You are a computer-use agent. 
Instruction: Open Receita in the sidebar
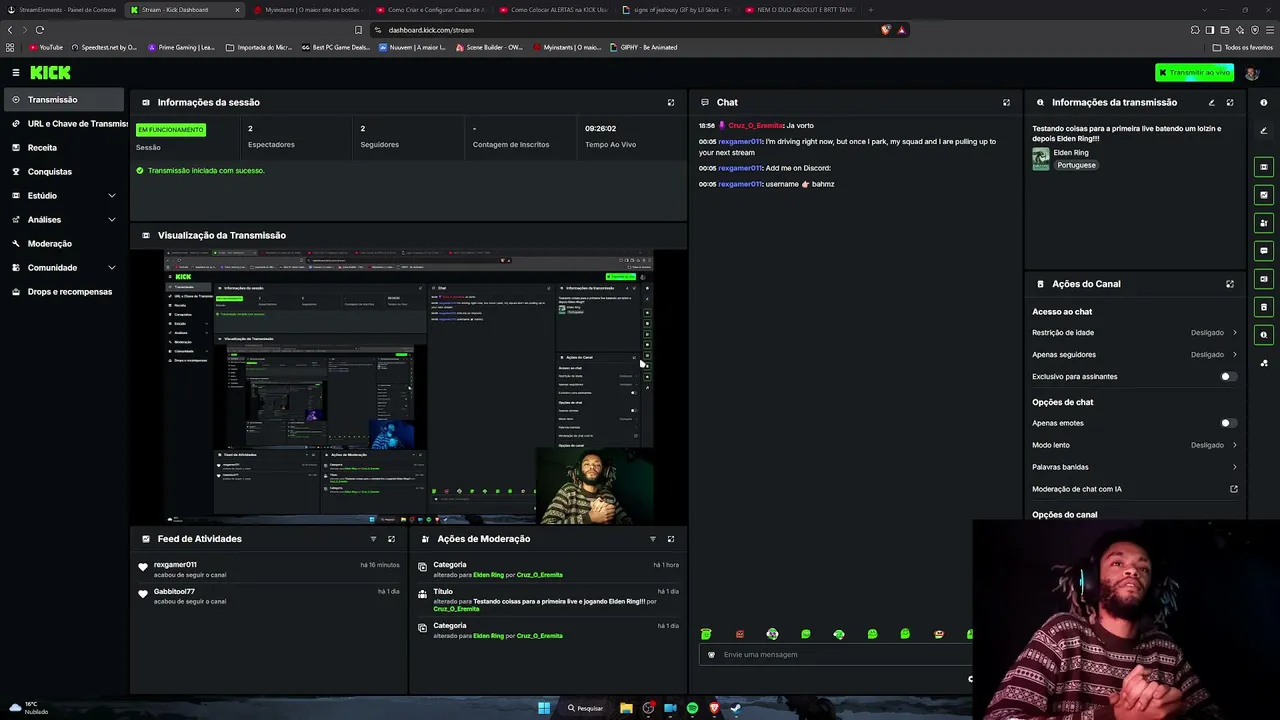point(64,148)
